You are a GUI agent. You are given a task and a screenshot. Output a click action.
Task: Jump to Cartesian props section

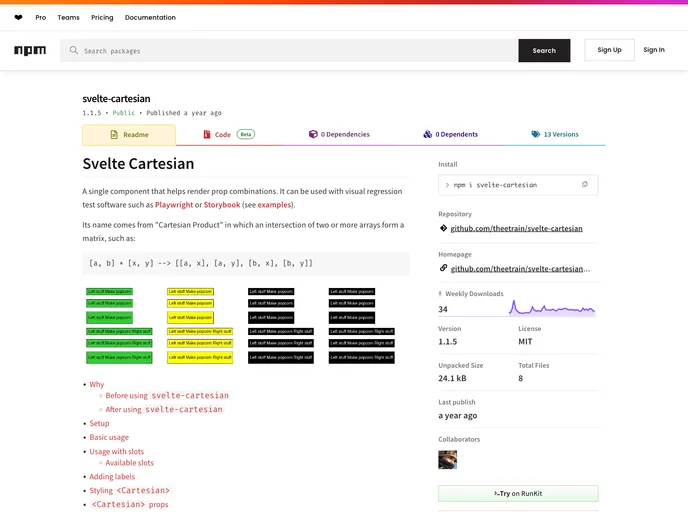click(x=129, y=505)
